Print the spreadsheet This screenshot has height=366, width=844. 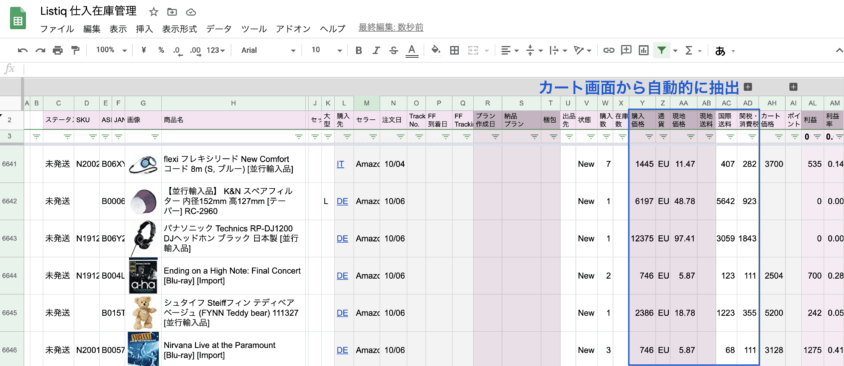point(58,50)
